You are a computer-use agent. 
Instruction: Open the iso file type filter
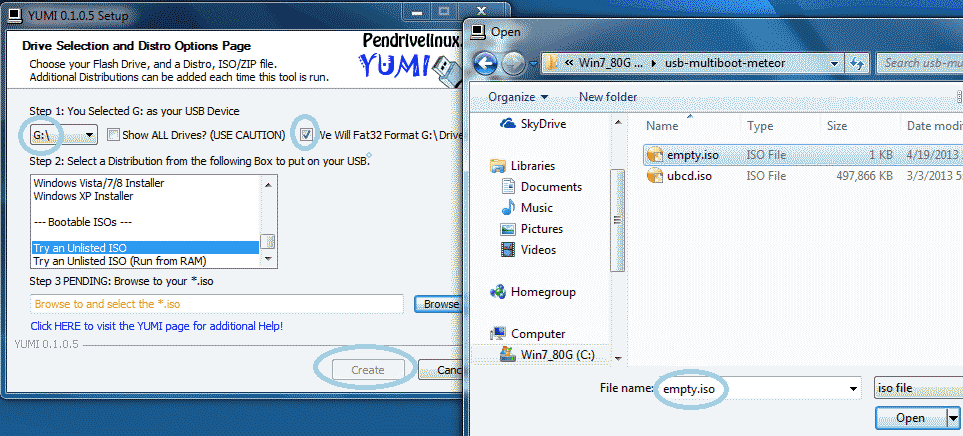pos(918,389)
